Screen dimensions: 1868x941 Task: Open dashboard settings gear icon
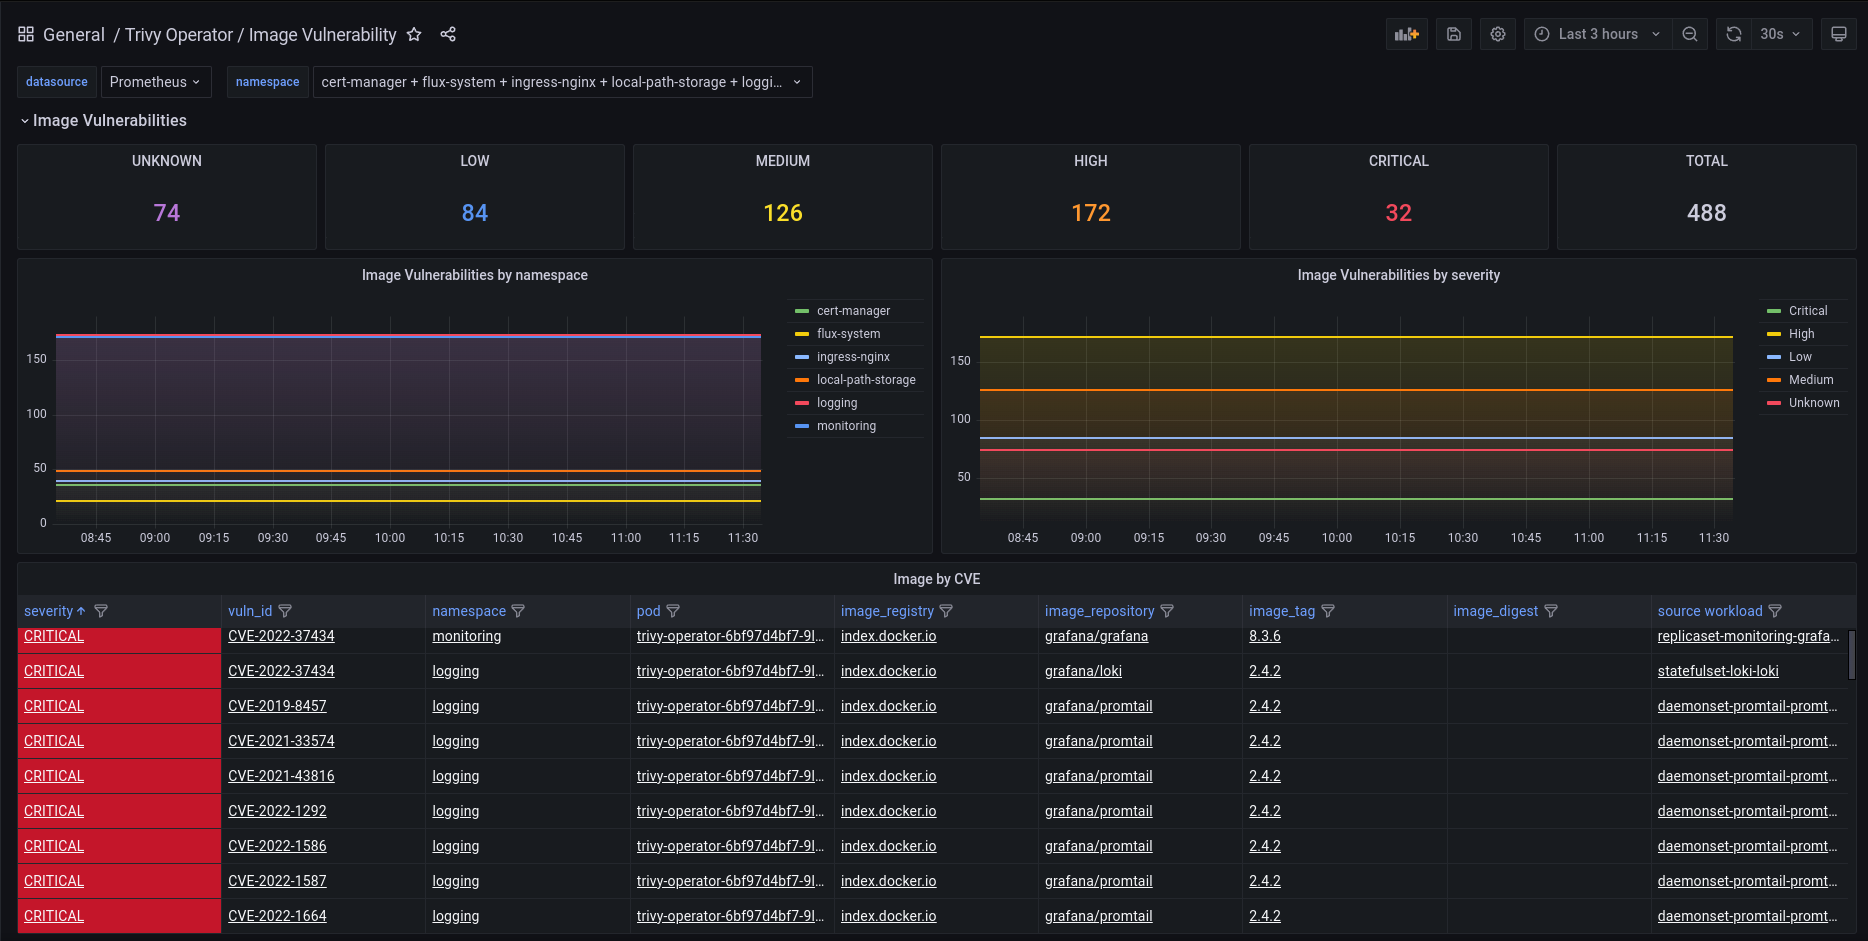(x=1498, y=34)
